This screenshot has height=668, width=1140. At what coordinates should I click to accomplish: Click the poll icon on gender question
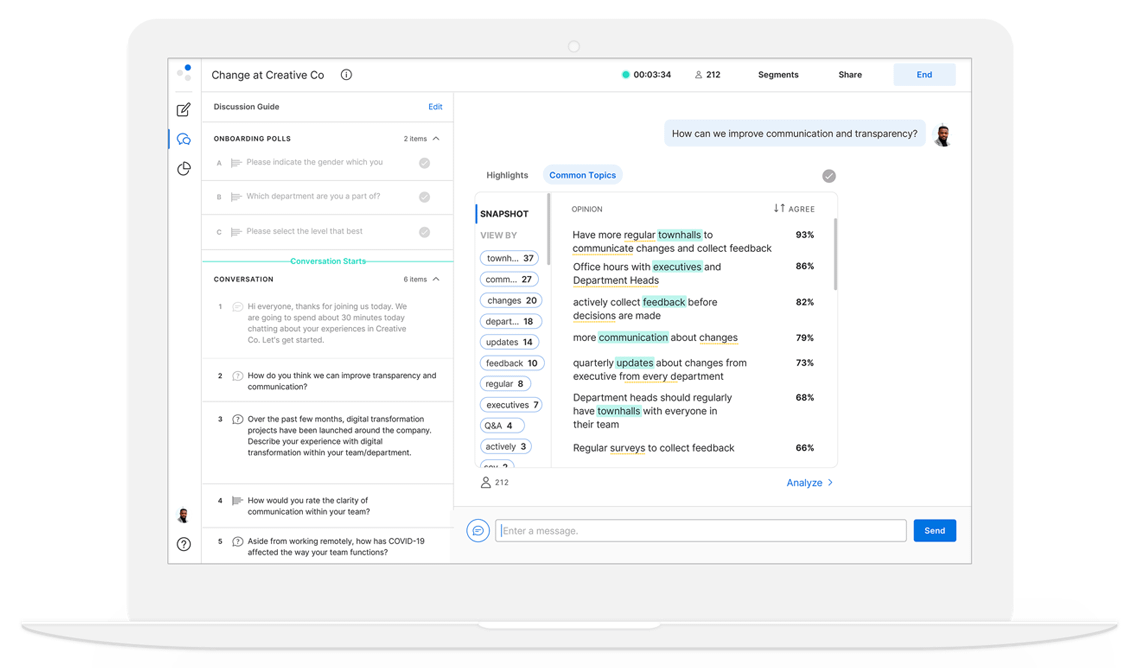236,163
